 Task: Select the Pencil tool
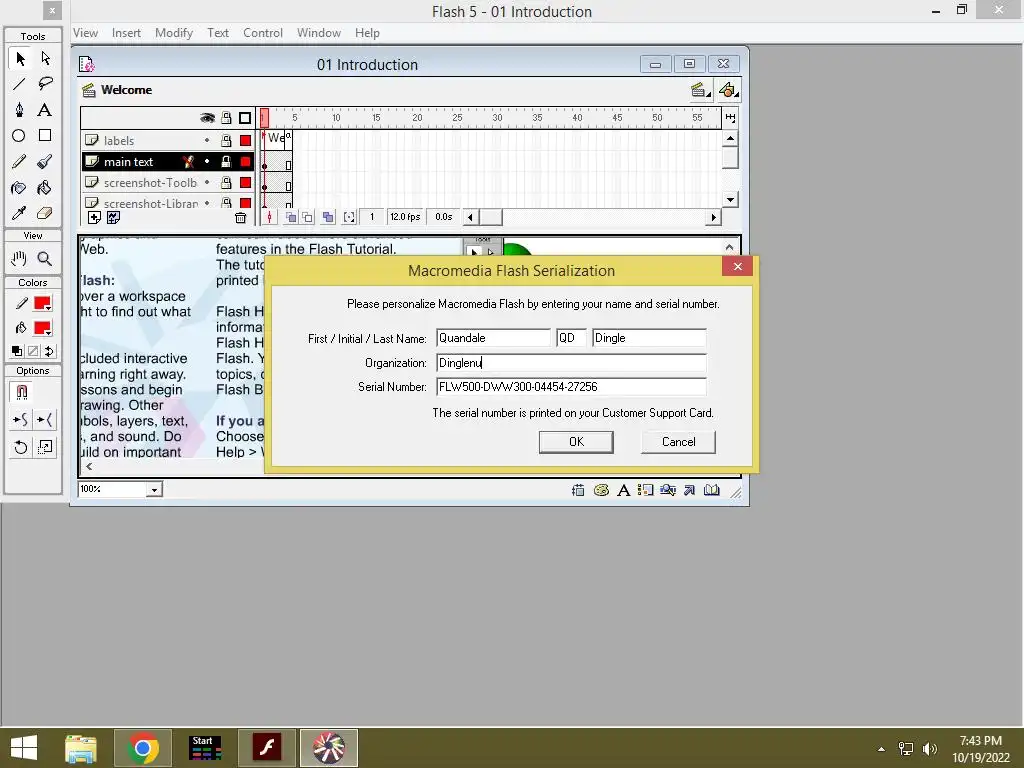[x=20, y=161]
